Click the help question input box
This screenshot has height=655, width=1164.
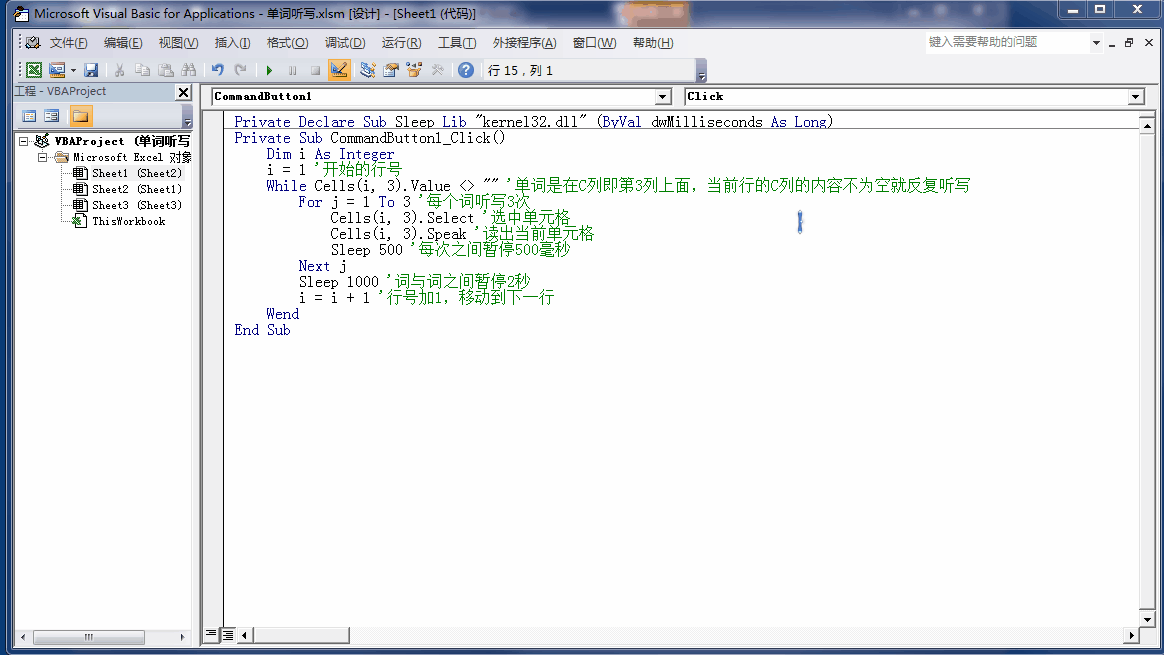coord(1007,42)
